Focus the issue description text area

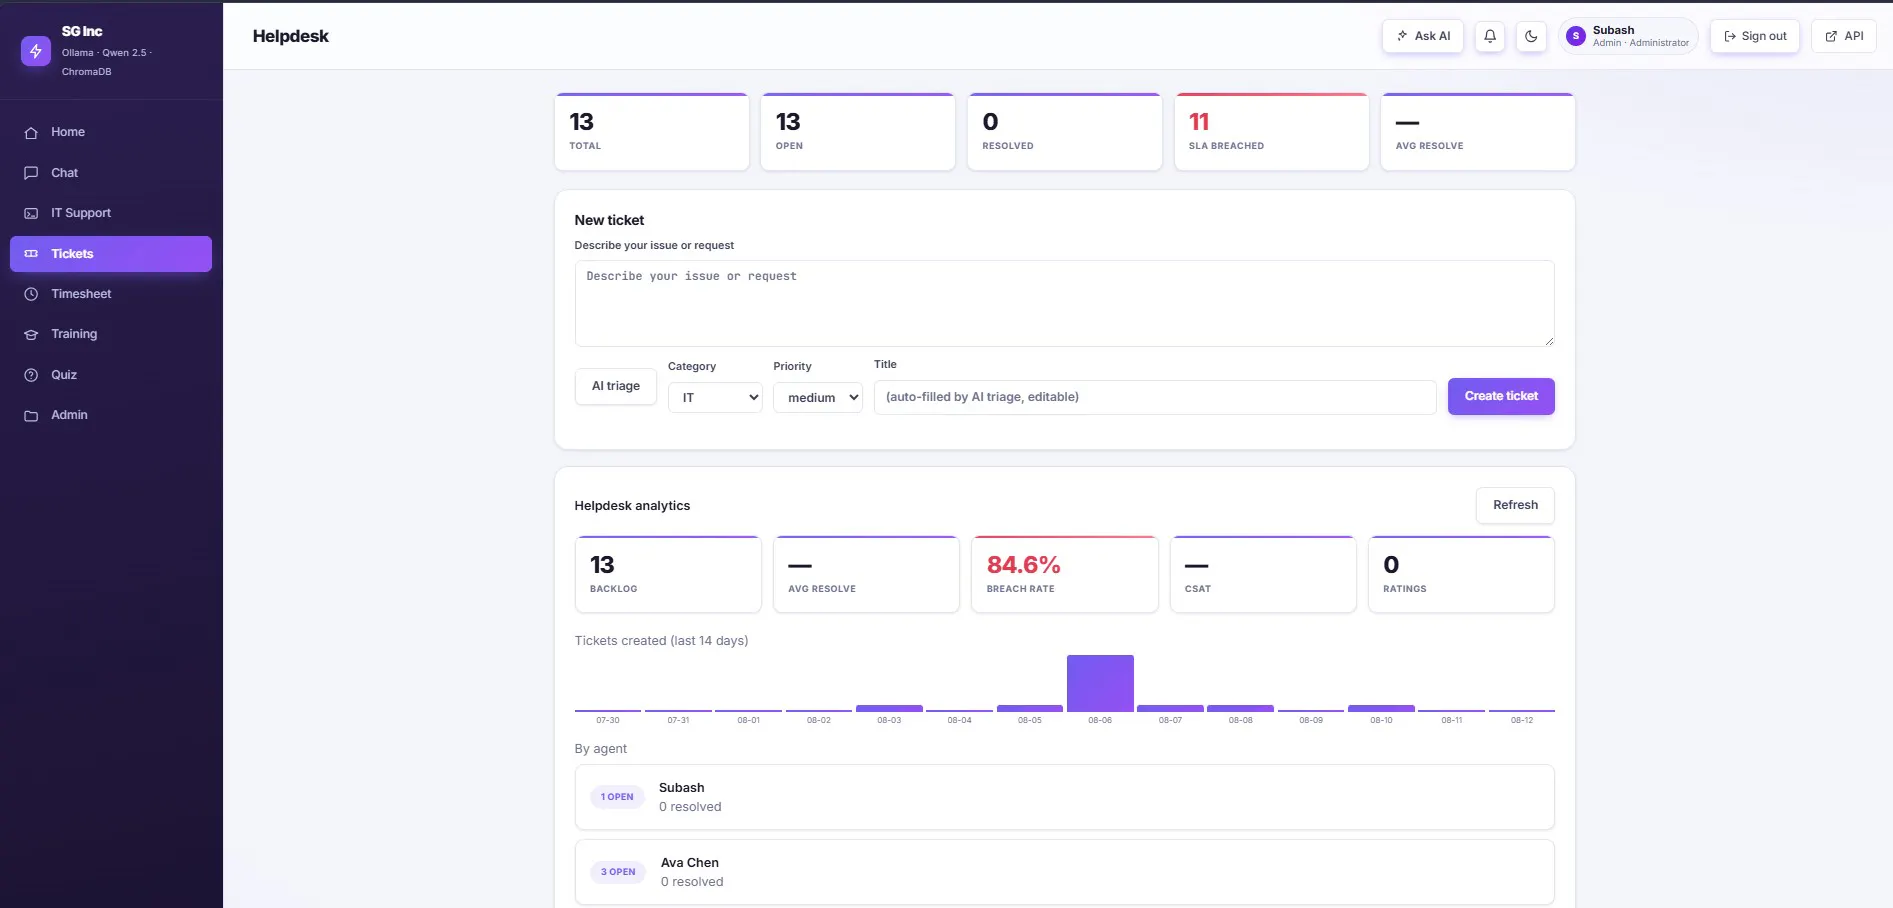click(x=1064, y=304)
